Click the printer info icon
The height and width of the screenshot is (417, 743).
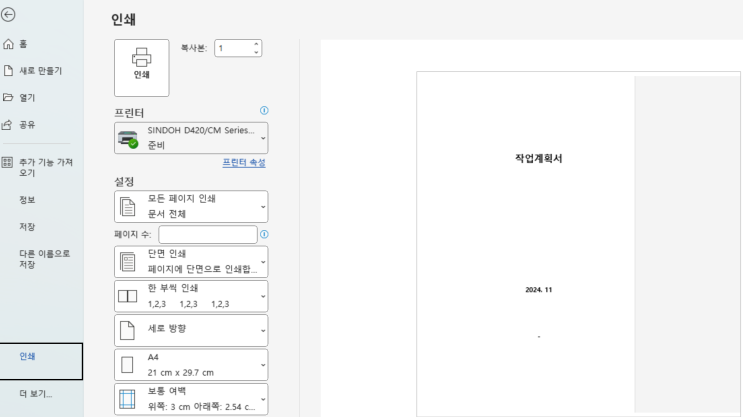tap(264, 110)
